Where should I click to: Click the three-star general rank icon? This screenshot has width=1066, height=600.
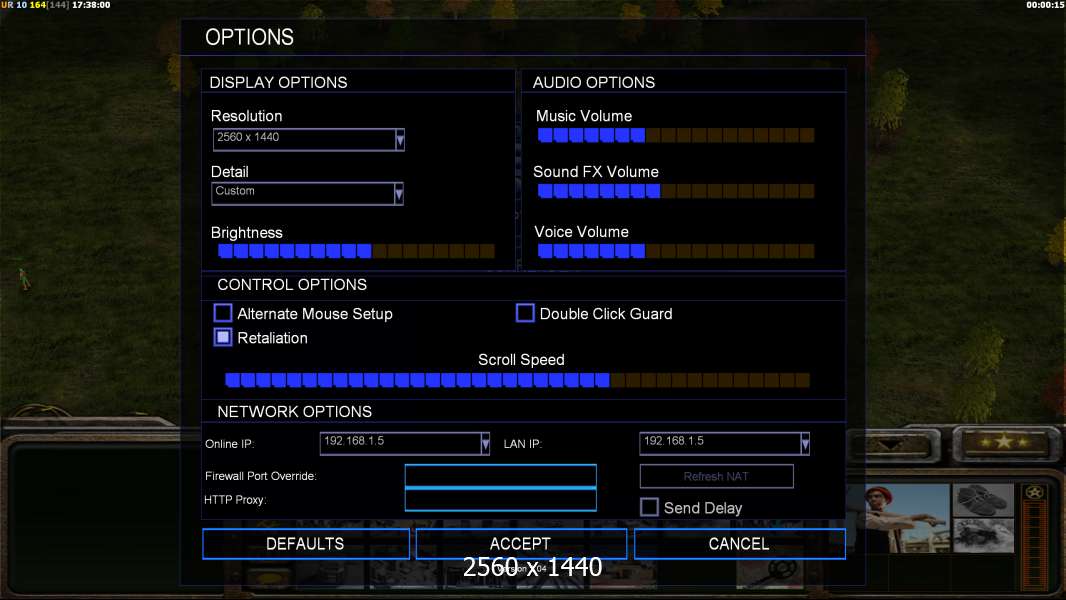click(x=1003, y=443)
